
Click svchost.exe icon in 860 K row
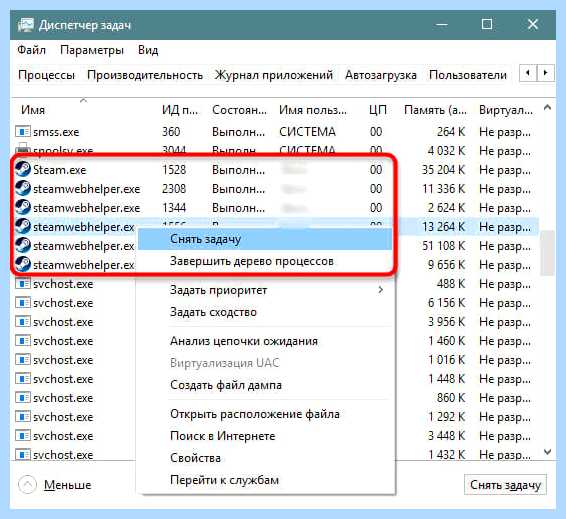point(23,398)
